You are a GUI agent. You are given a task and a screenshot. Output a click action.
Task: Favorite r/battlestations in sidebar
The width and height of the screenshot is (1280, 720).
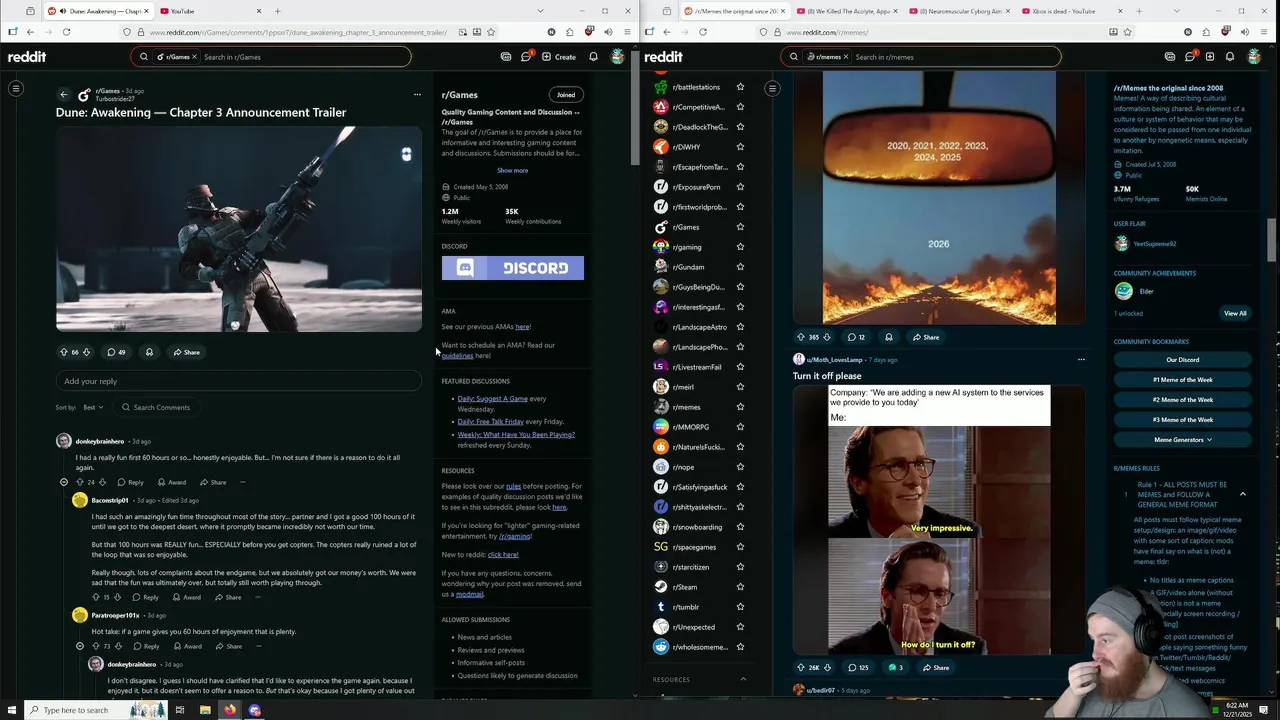click(x=740, y=87)
